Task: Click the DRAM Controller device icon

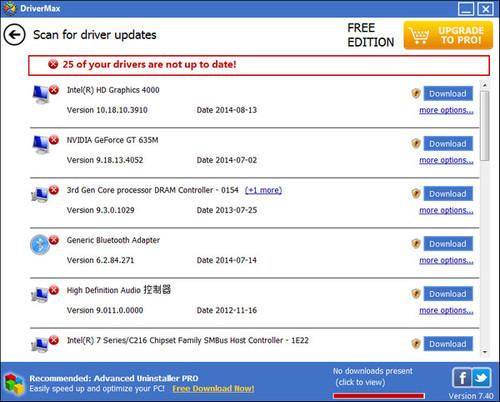Action: [x=40, y=195]
